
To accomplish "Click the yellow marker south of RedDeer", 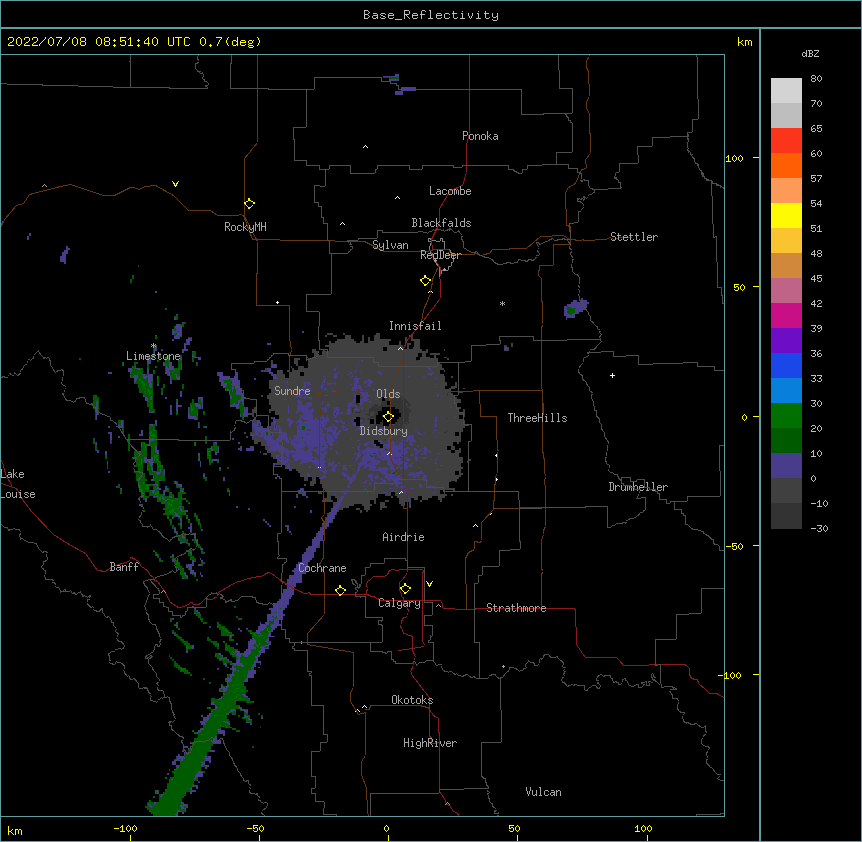I will point(425,281).
